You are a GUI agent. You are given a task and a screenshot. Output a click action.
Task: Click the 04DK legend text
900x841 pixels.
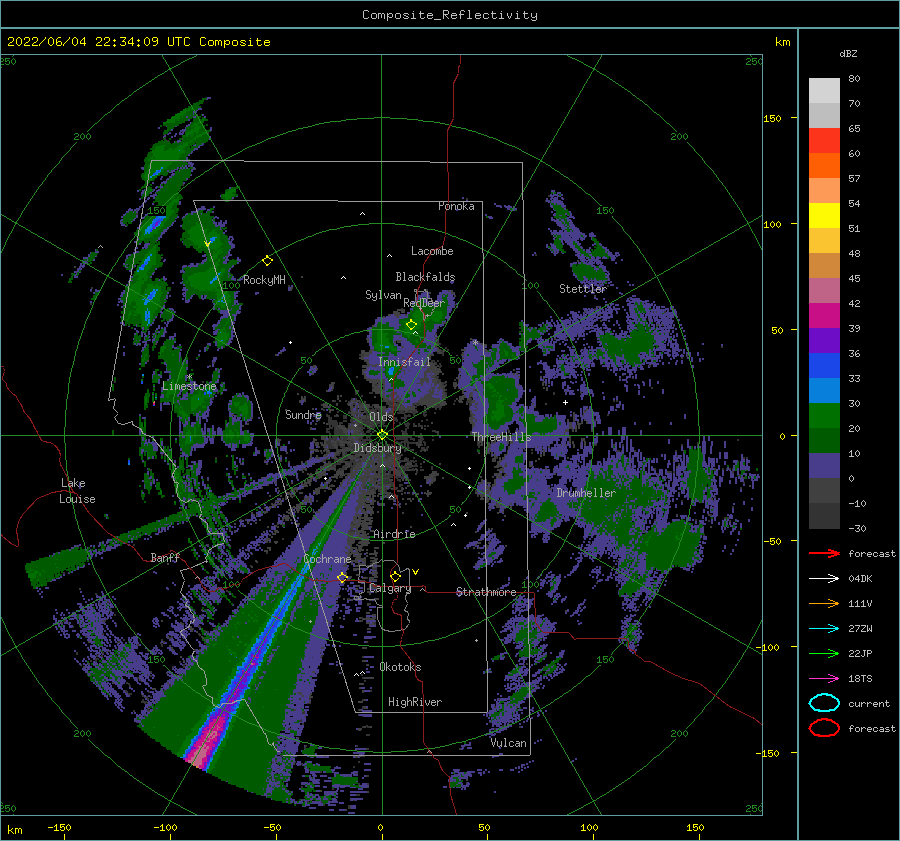click(x=860, y=578)
